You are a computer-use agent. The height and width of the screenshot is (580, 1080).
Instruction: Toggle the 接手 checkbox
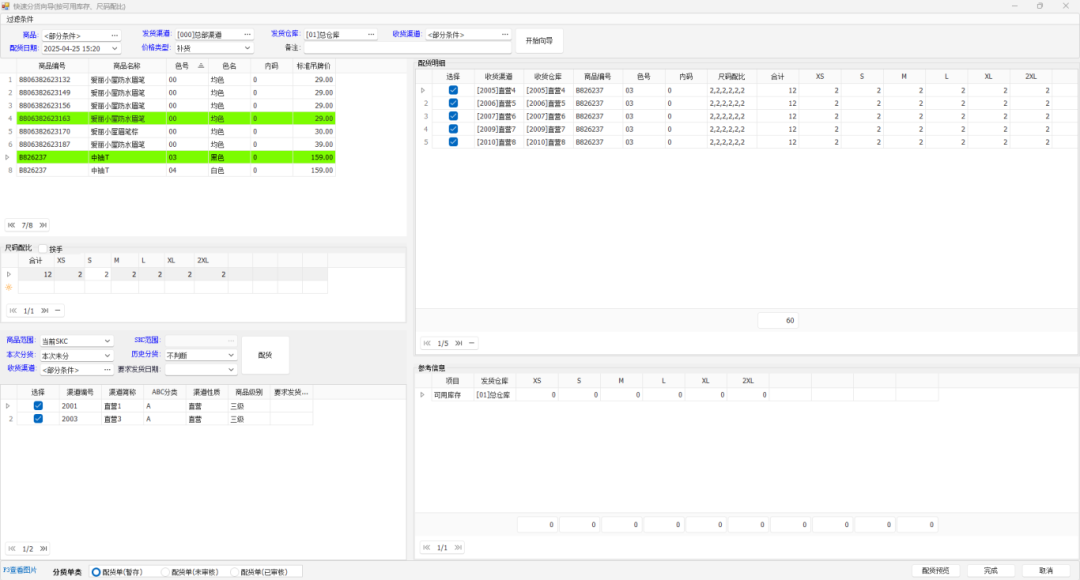pyautogui.click(x=43, y=249)
